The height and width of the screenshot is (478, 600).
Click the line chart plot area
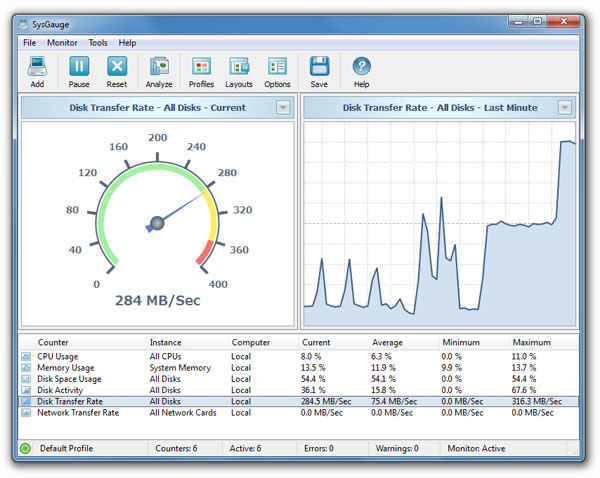[440, 224]
